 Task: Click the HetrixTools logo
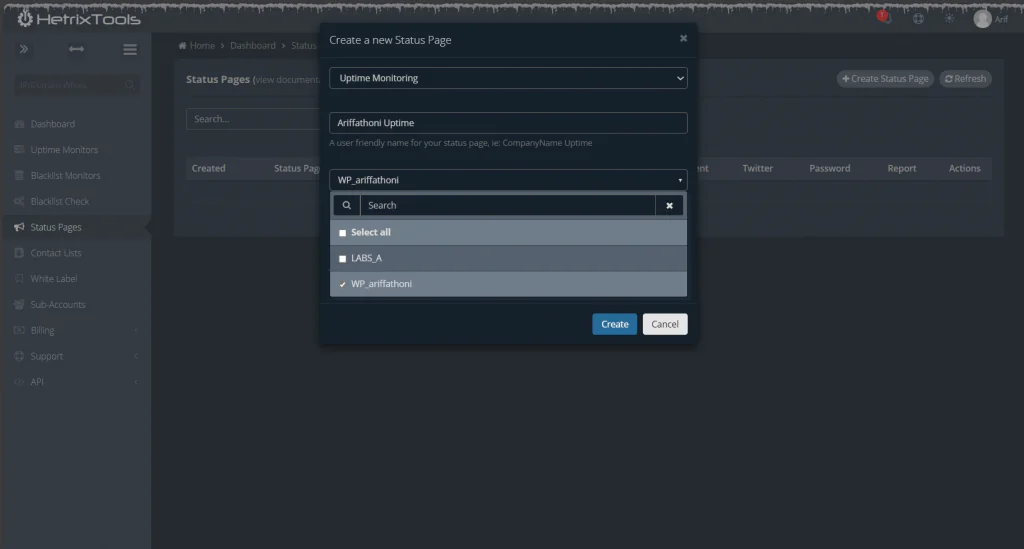pos(78,19)
